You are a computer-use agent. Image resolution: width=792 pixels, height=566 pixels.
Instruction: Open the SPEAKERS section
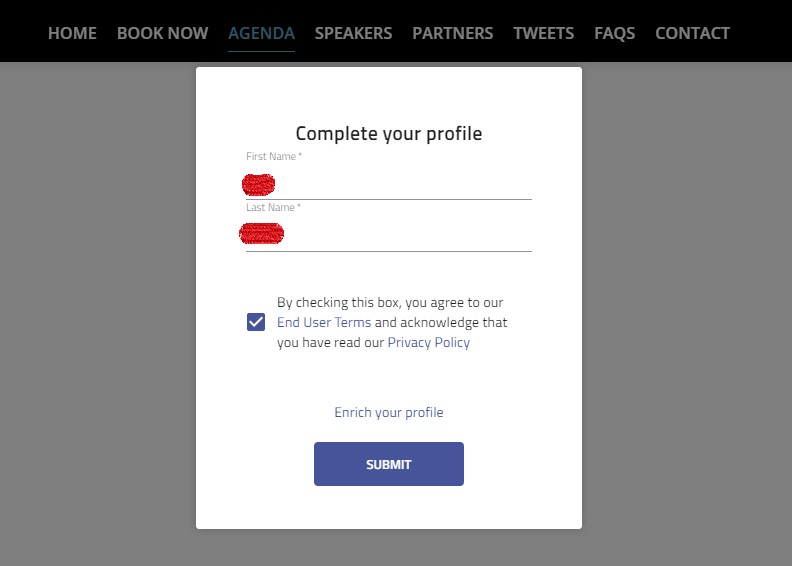click(x=353, y=33)
